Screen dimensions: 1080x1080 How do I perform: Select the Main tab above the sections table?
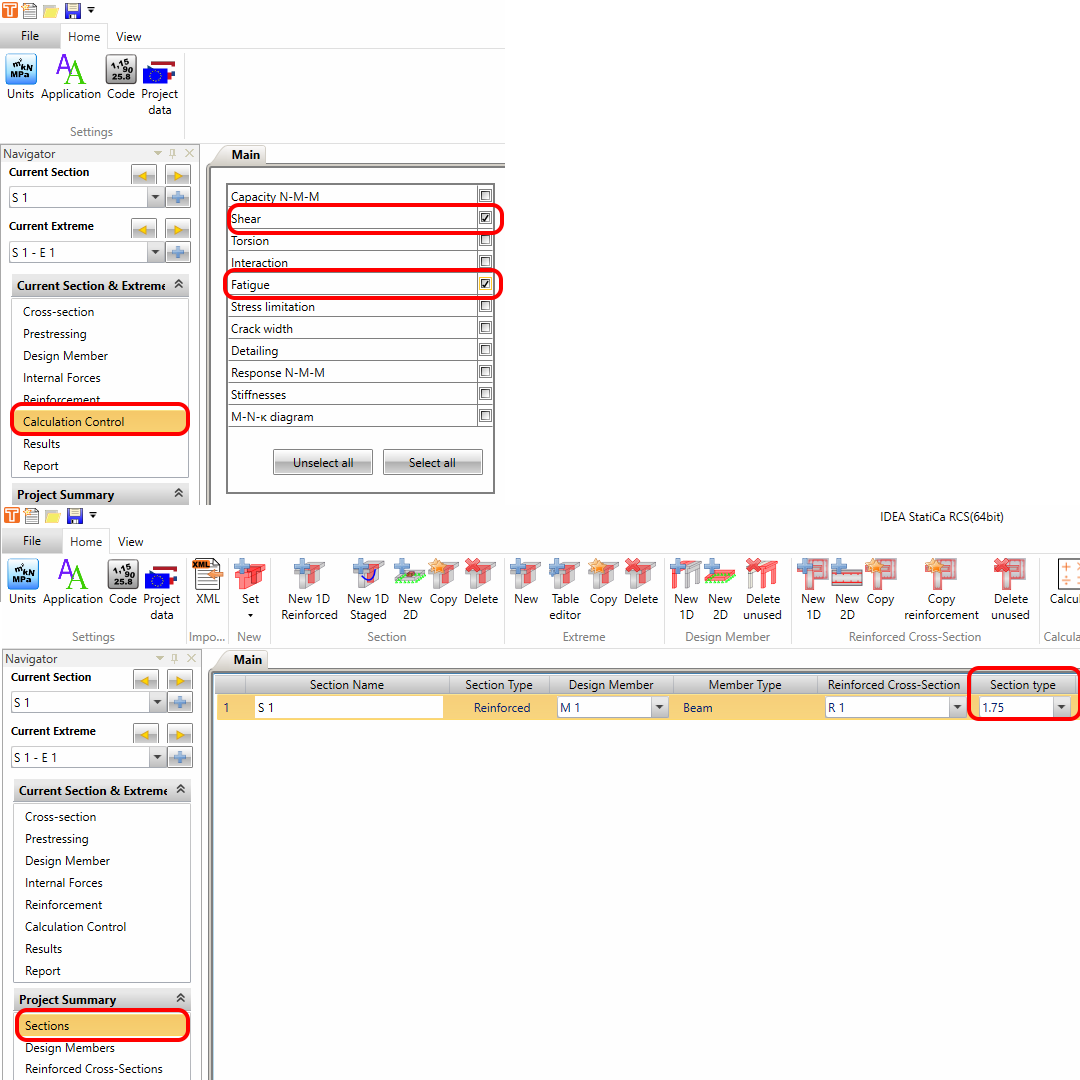tap(247, 660)
